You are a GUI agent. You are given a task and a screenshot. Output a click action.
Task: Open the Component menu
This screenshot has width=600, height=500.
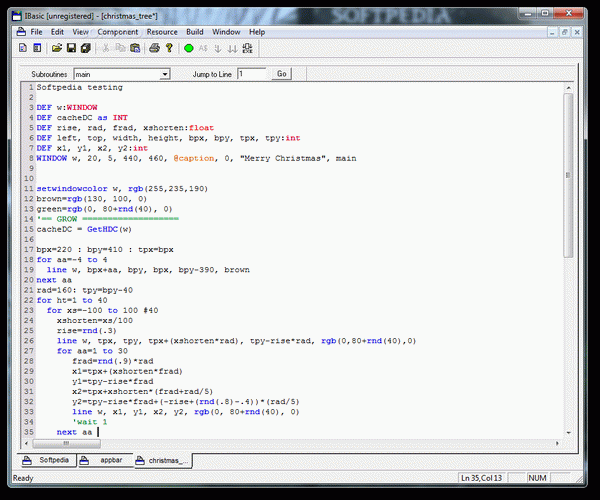[x=117, y=32]
